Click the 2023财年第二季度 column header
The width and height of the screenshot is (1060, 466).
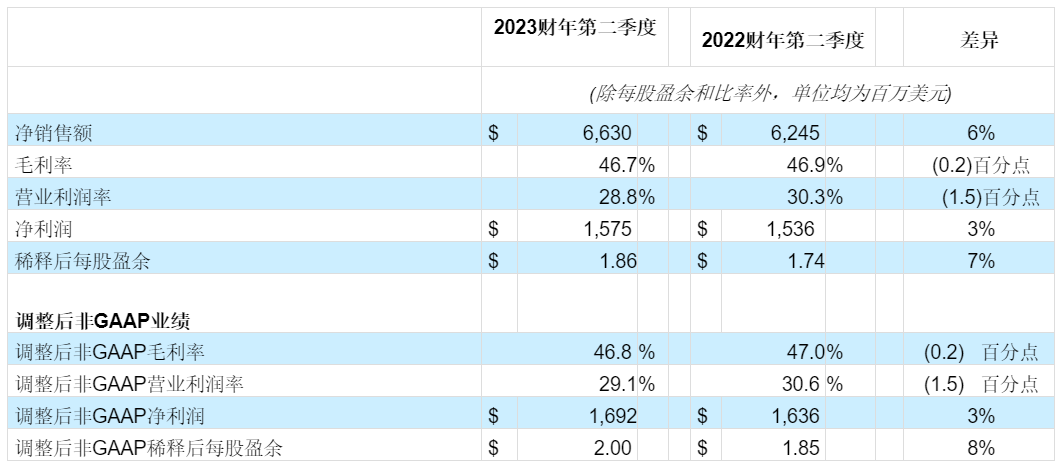(575, 28)
